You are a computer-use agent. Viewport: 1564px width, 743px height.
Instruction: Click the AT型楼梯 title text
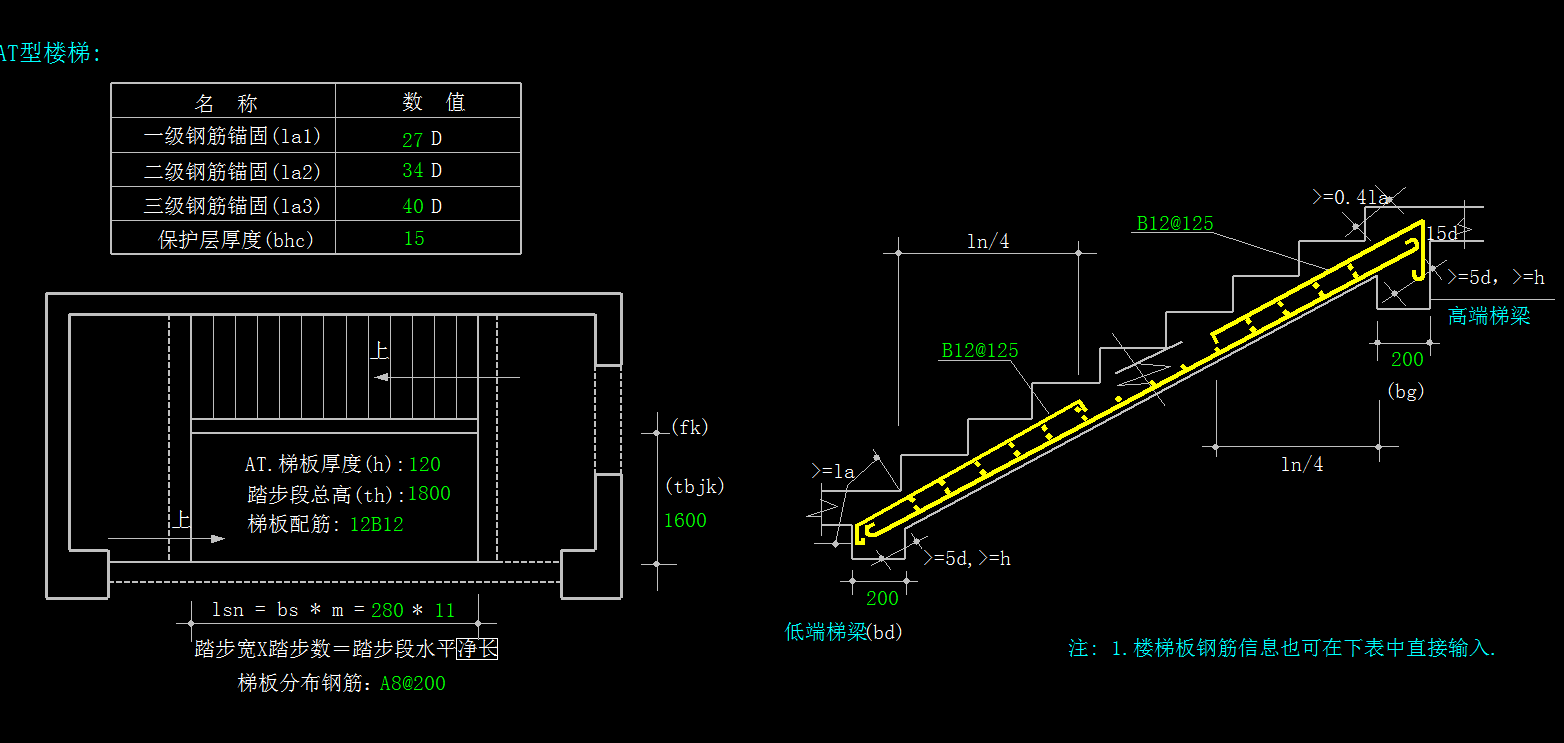[x=50, y=54]
